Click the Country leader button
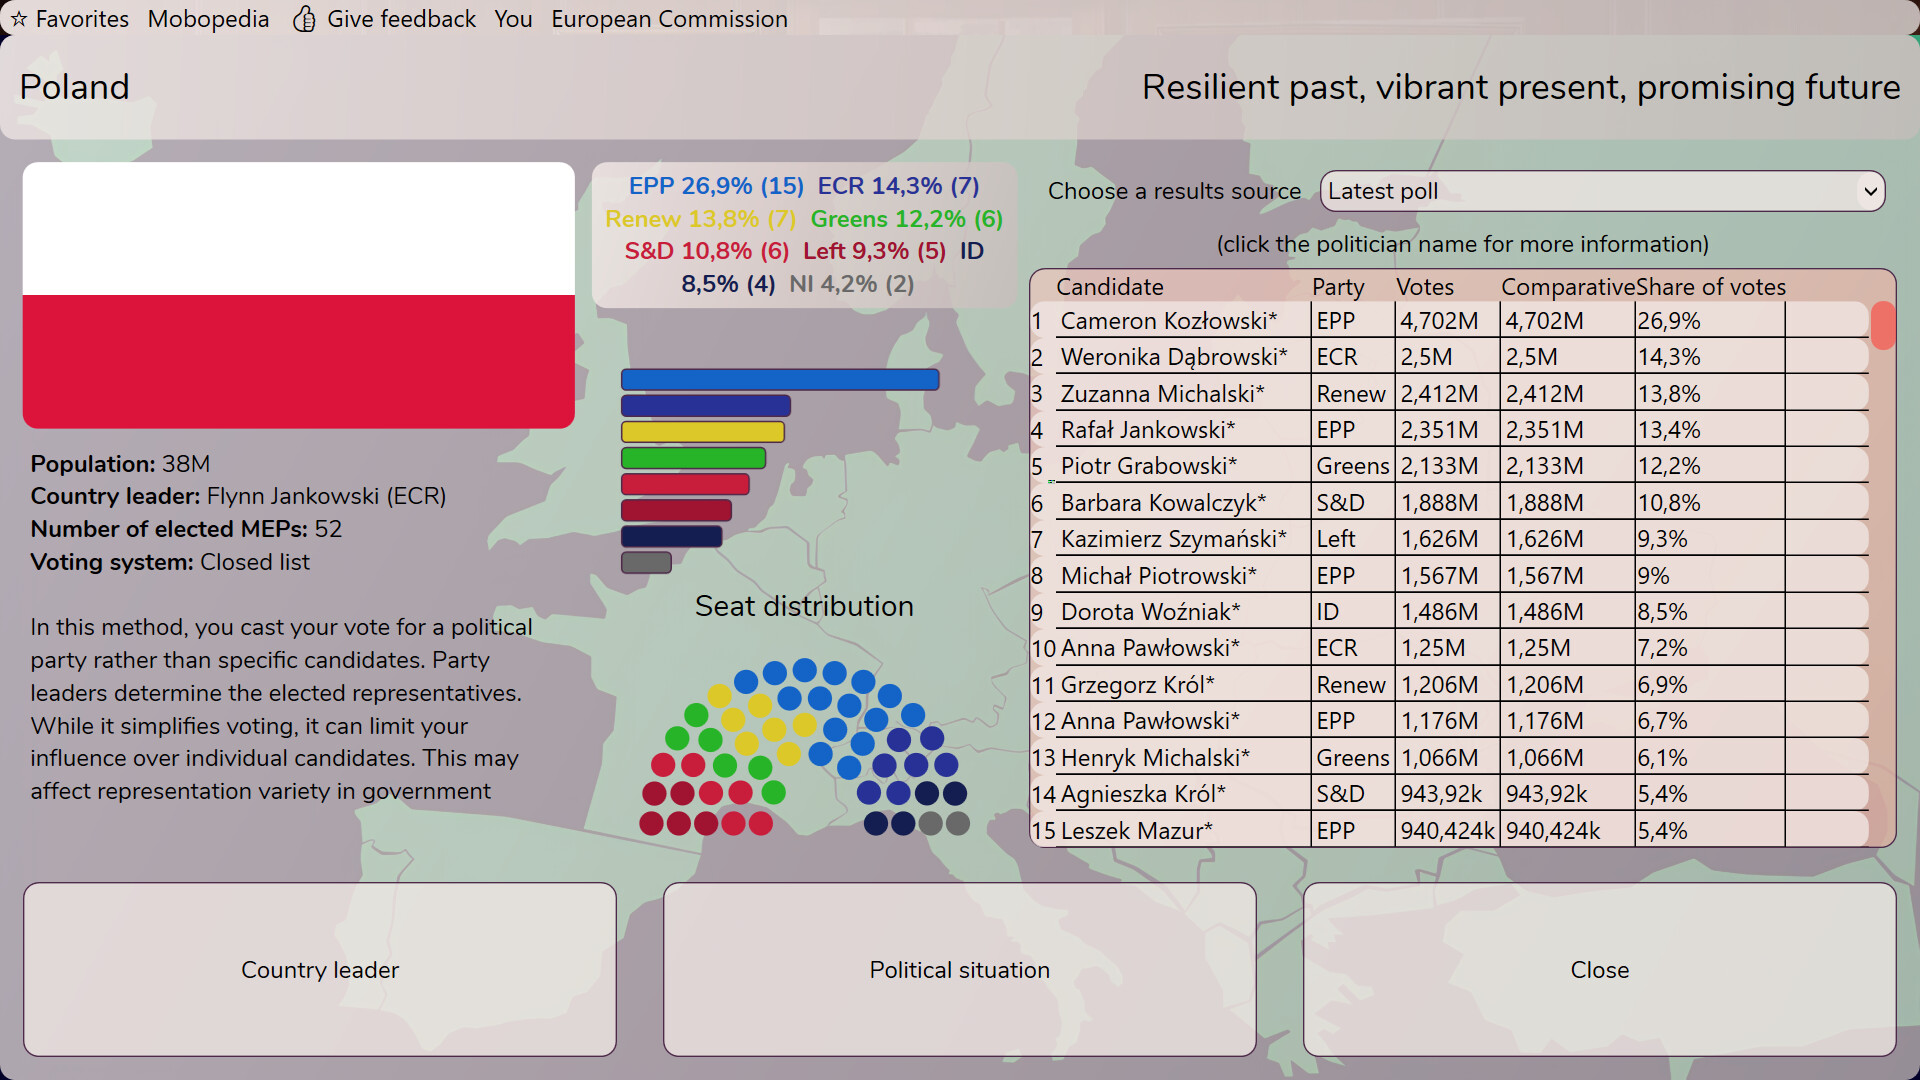The height and width of the screenshot is (1080, 1920). click(x=320, y=969)
